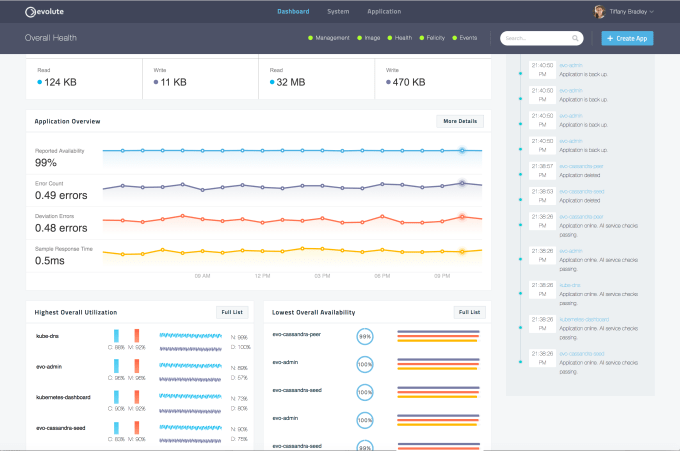Toggle the Management status filter
This screenshot has width=680, height=451.
(331, 38)
